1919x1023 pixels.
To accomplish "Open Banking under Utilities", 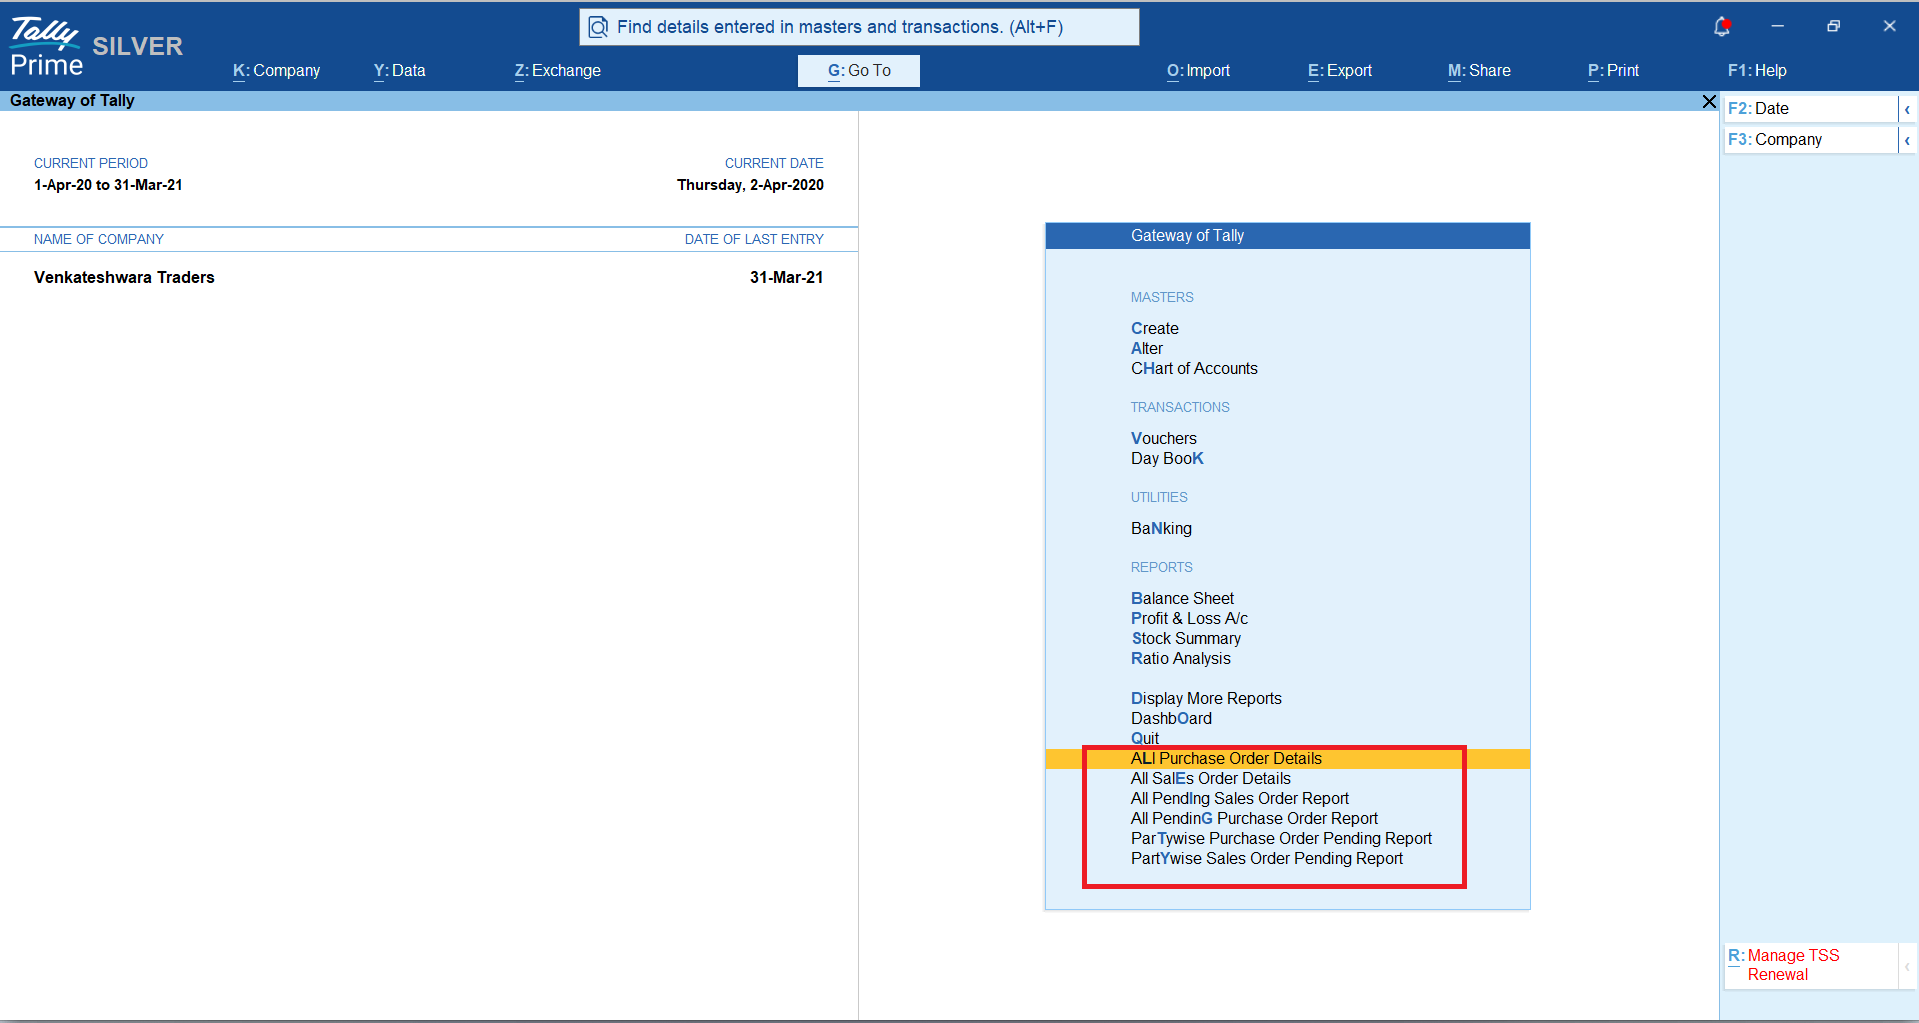I will (x=1161, y=529).
